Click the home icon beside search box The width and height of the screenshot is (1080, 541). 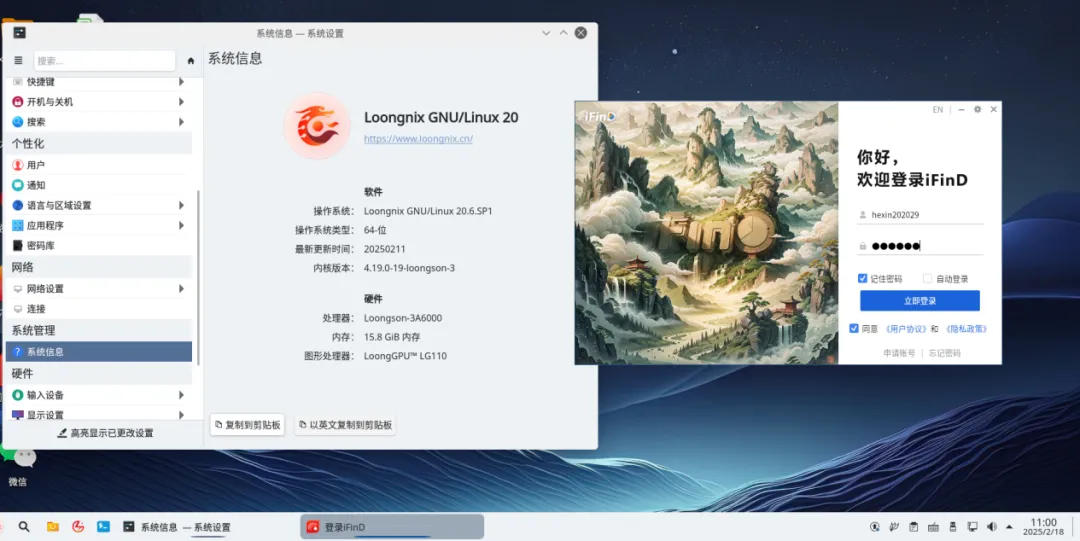(191, 61)
